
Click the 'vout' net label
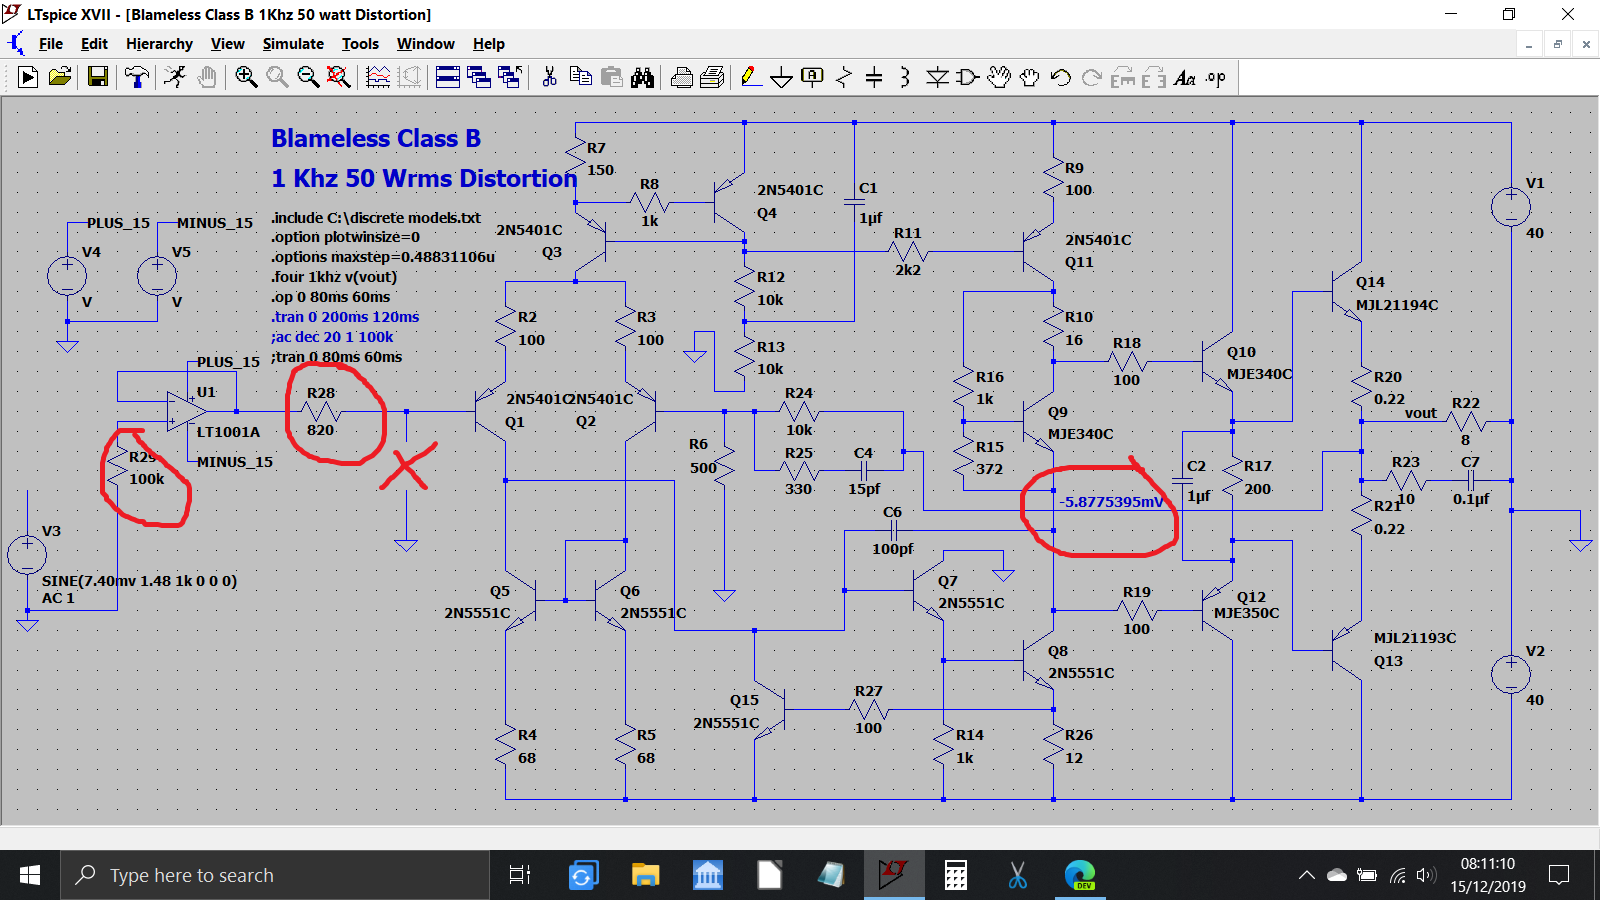coord(1421,413)
